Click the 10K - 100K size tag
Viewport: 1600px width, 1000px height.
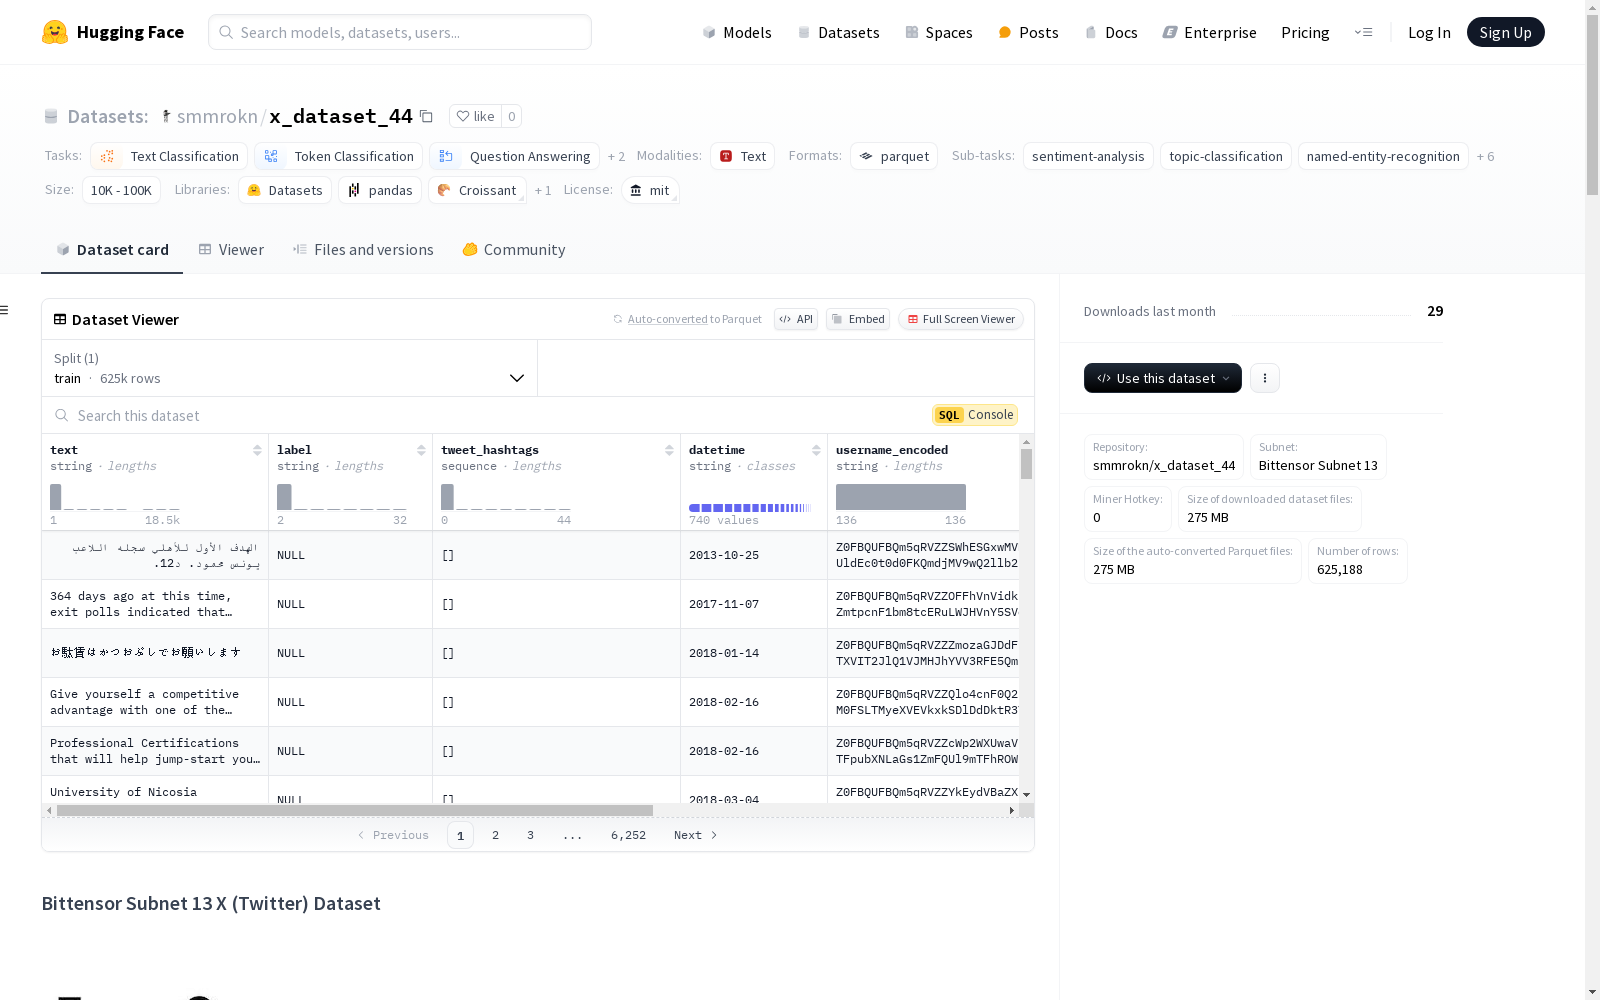coord(121,190)
